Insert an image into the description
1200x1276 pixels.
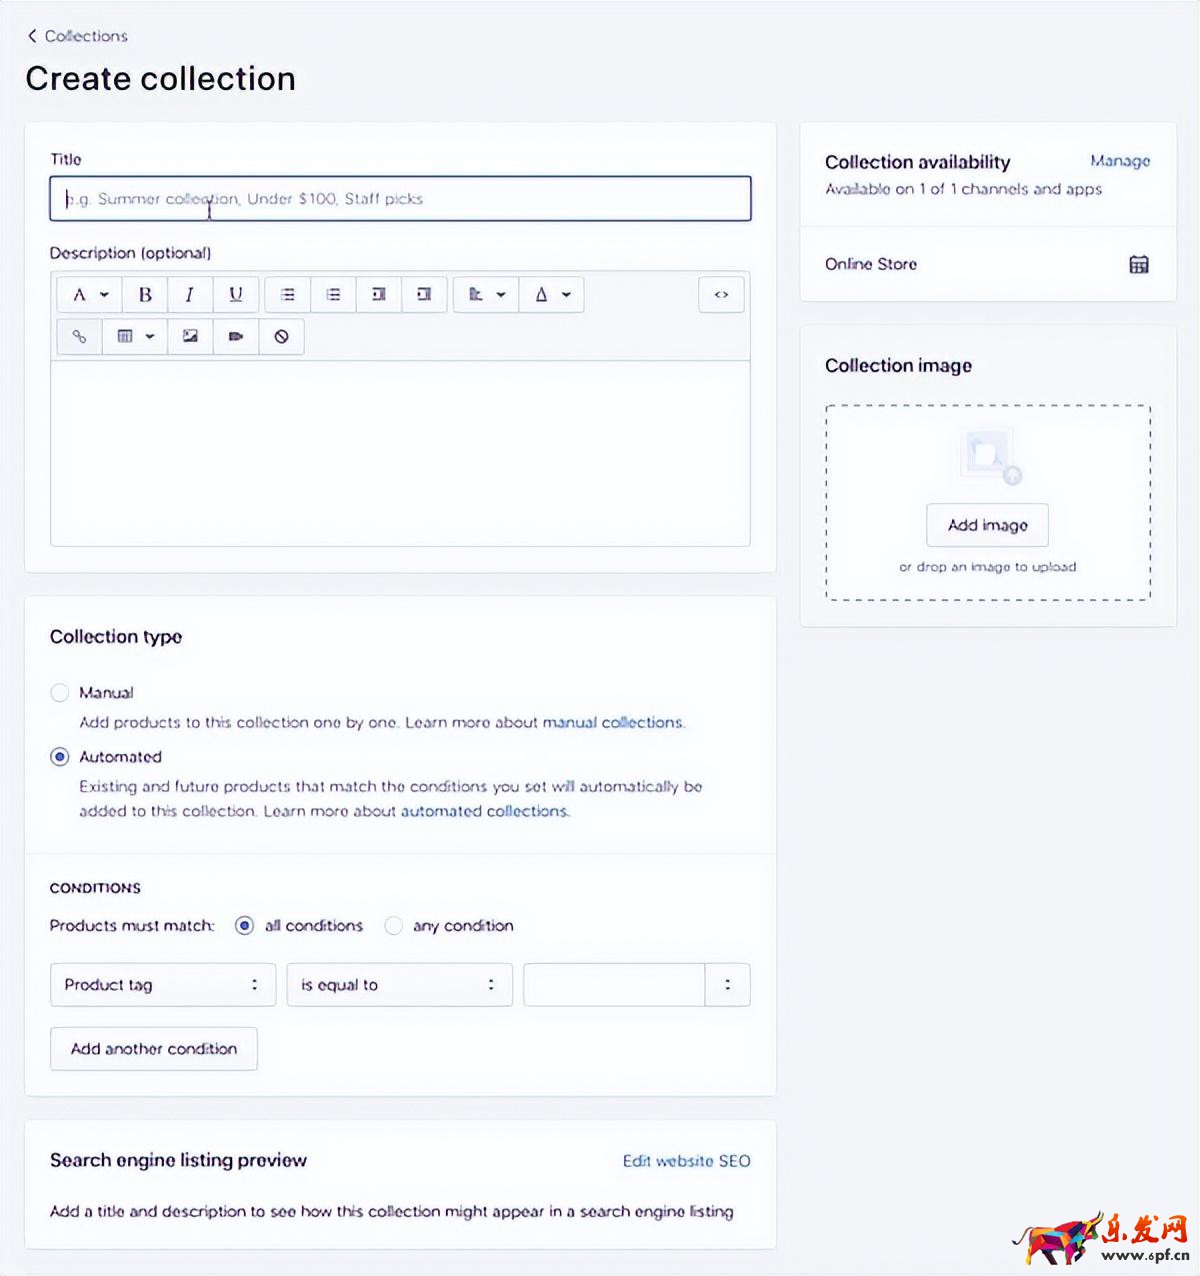pos(190,337)
